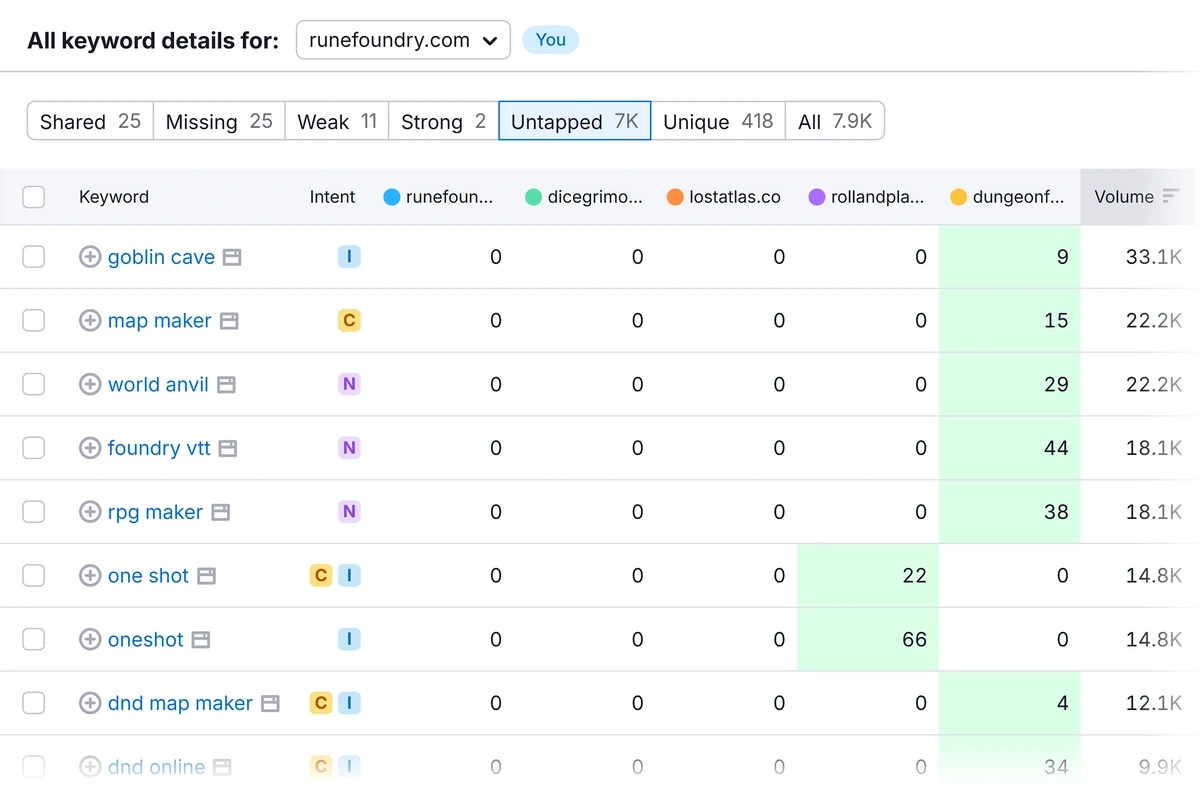Screen dimensions: 1200x786
Task: Click the yellow dungeonf... column dot
Action: coord(959,197)
